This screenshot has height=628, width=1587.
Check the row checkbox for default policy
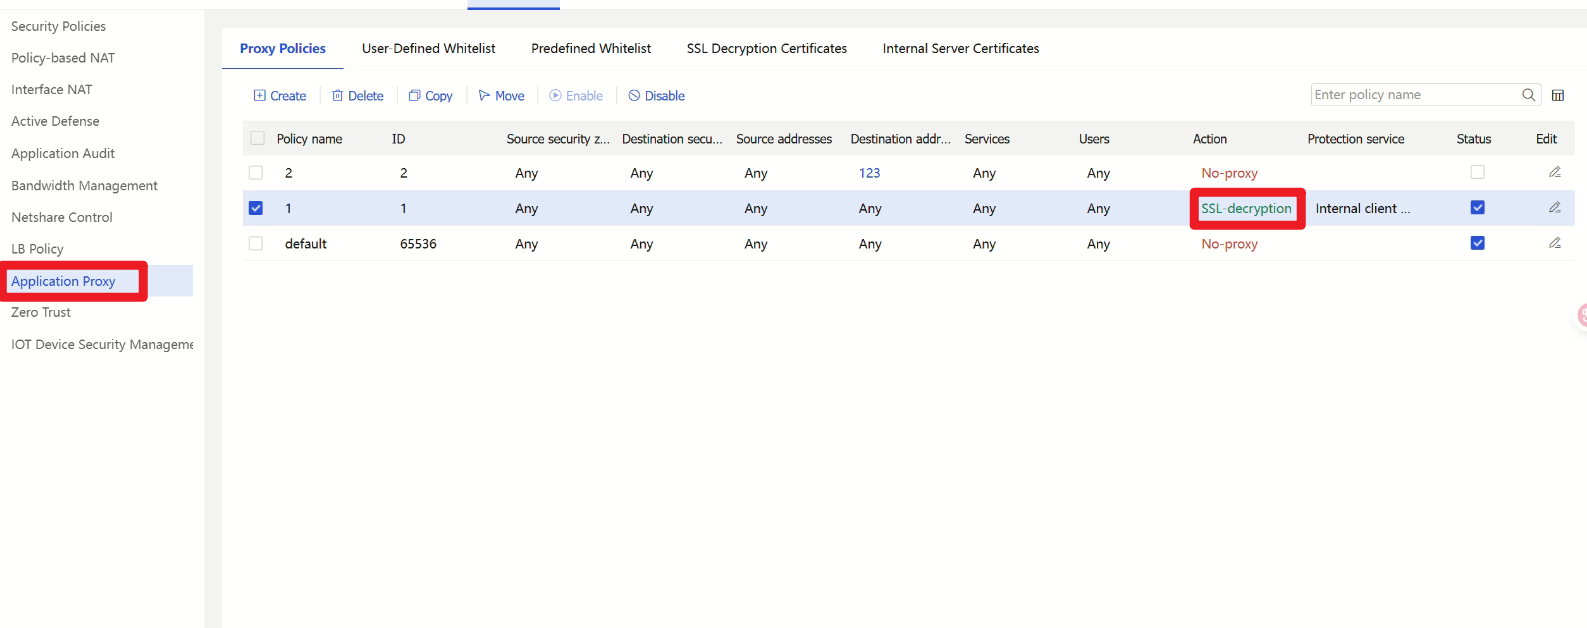point(256,244)
